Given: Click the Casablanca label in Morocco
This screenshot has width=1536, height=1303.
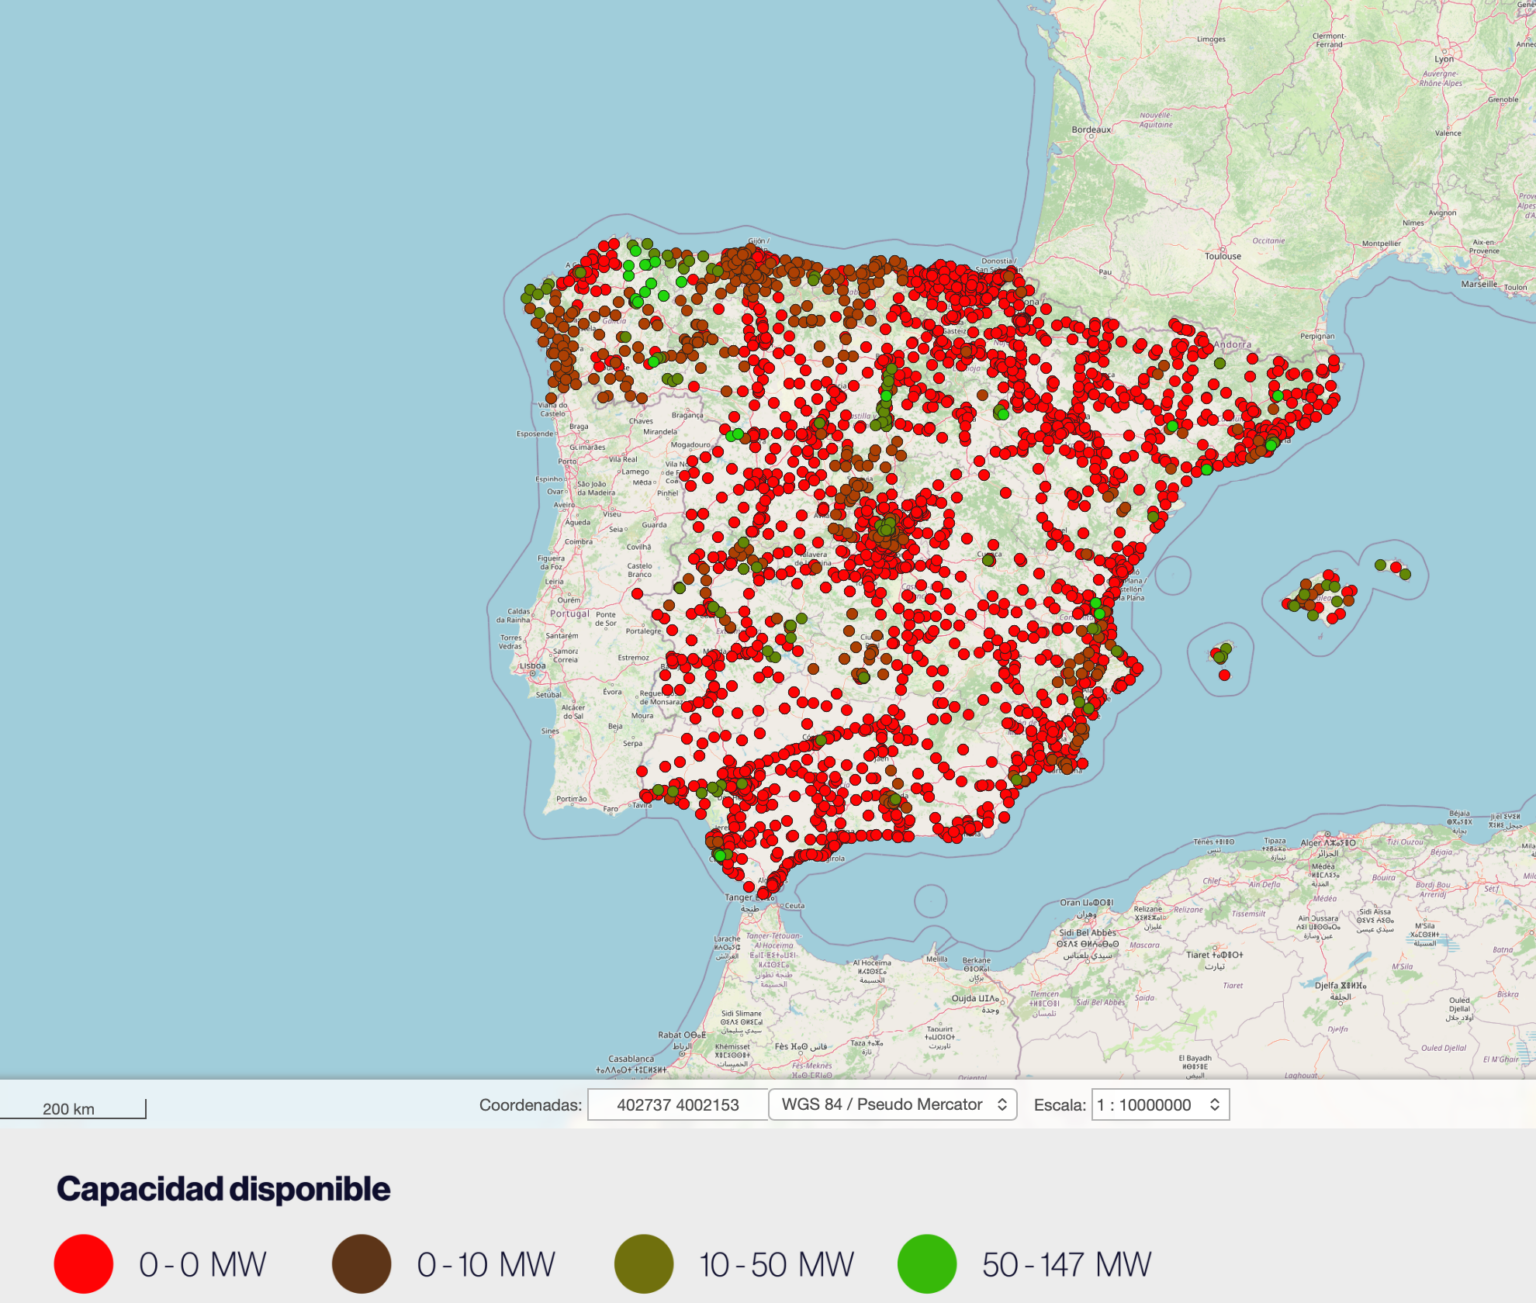Looking at the screenshot, I should pos(631,1058).
